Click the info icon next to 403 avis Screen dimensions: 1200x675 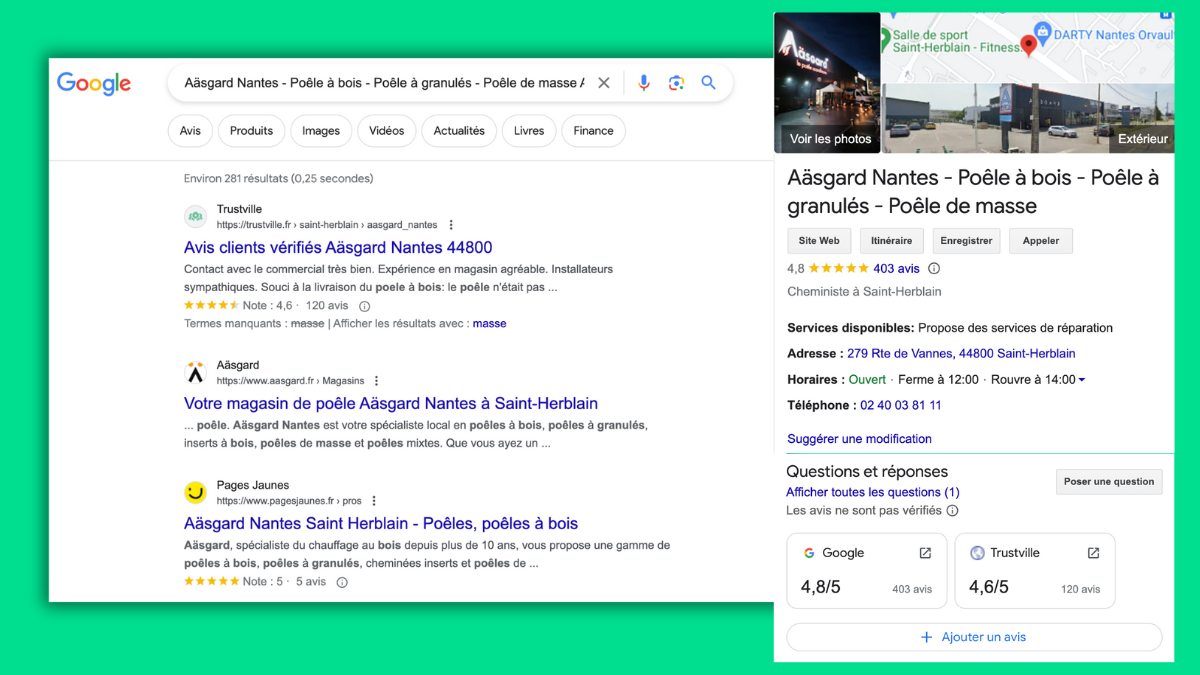(934, 268)
